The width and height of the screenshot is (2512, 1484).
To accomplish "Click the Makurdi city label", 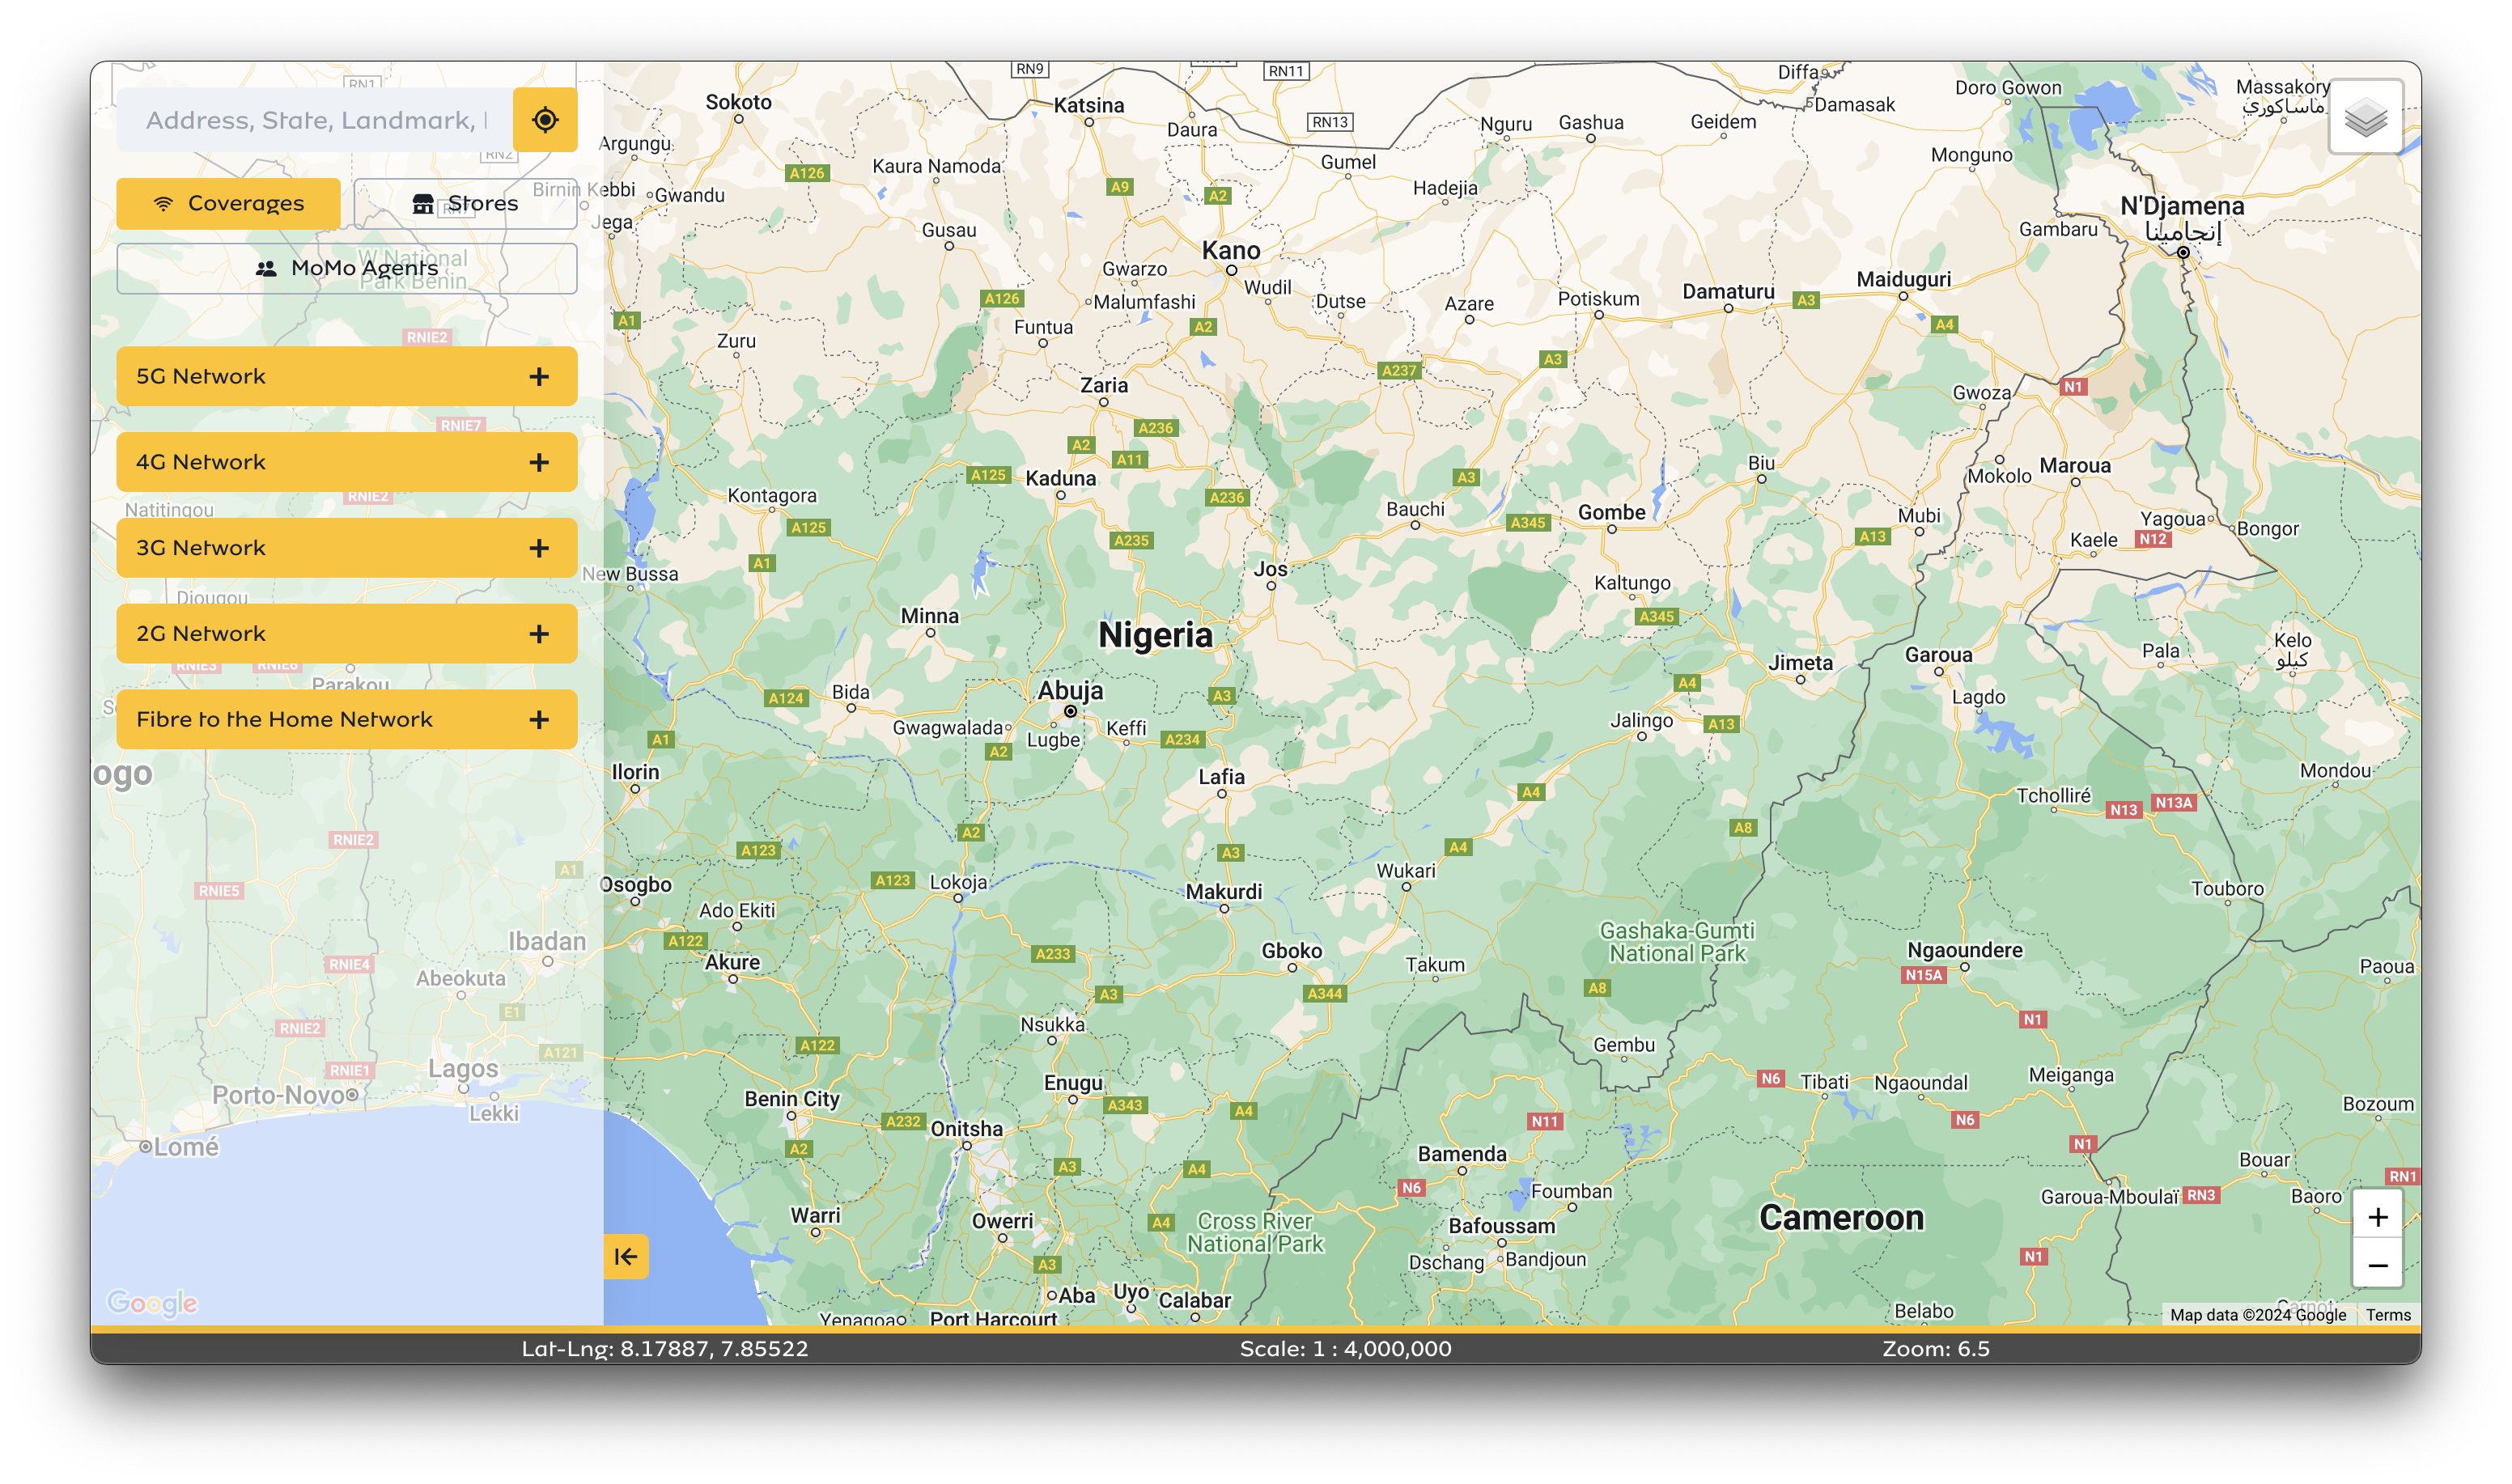I will point(1224,891).
